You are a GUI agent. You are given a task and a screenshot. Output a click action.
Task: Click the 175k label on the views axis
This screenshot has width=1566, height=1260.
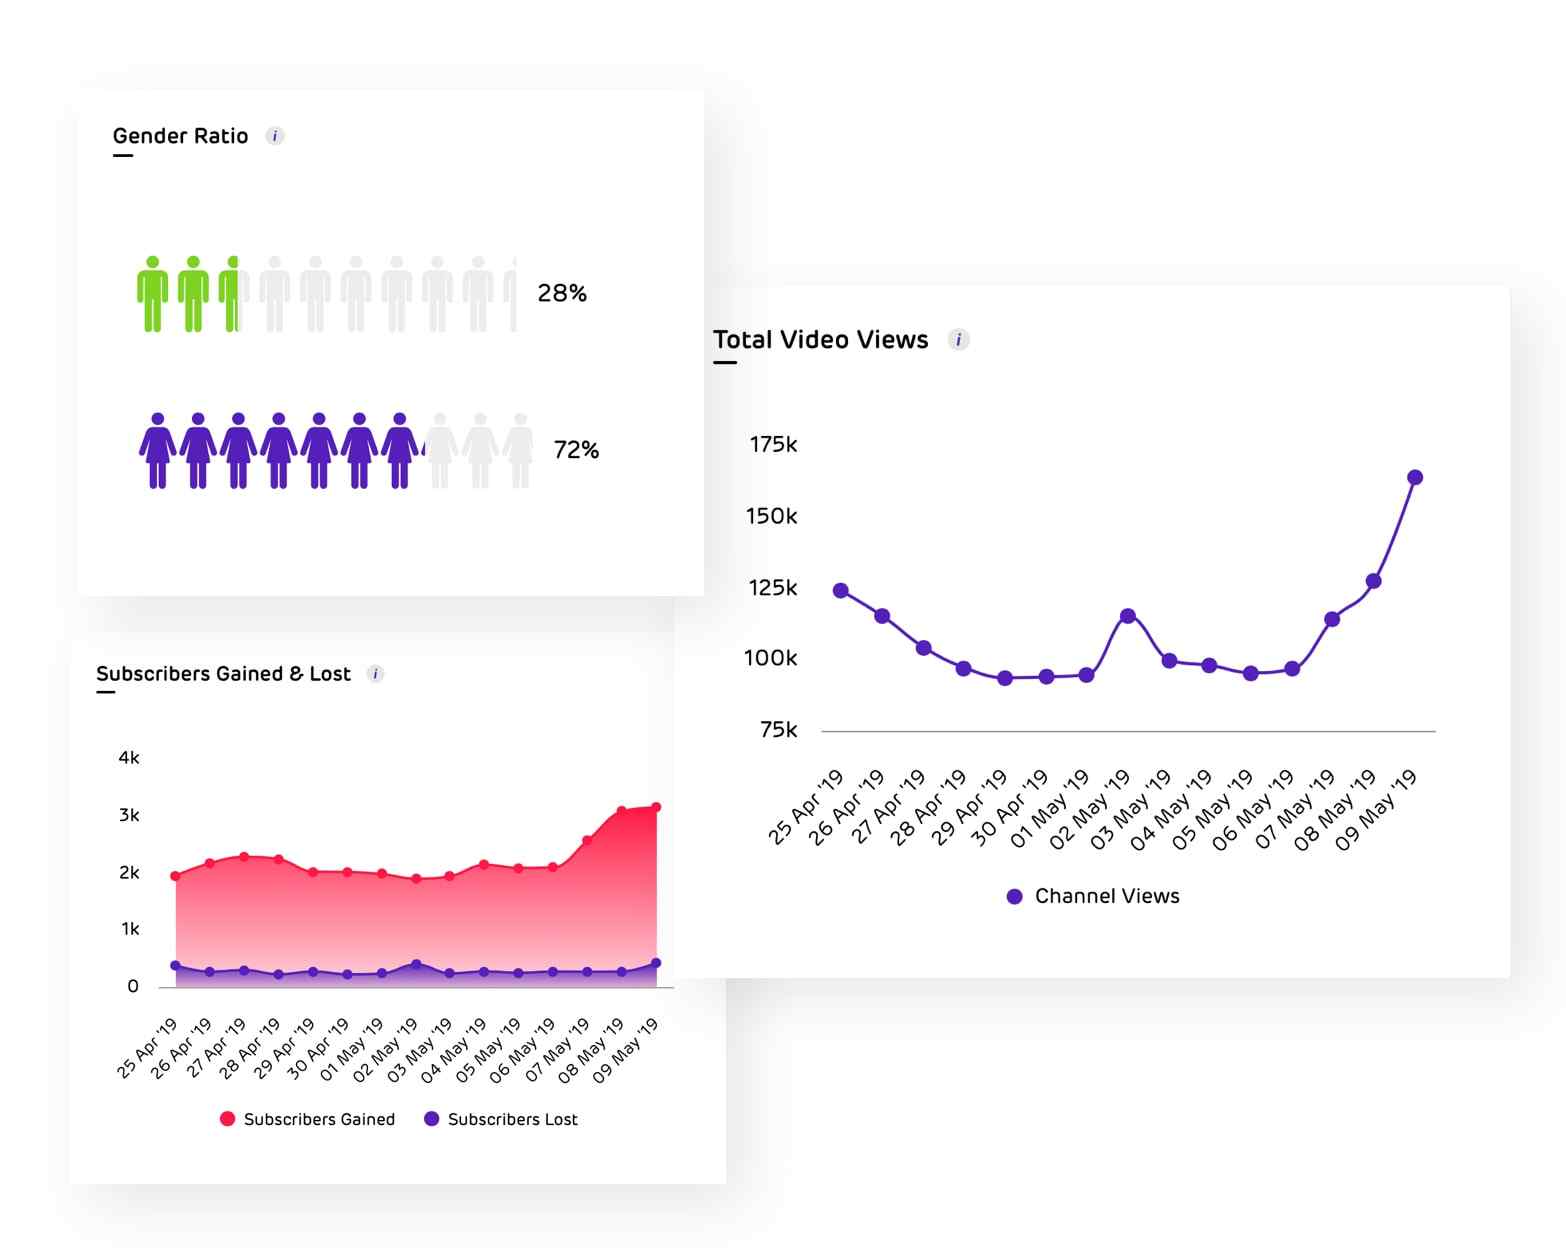(x=773, y=445)
